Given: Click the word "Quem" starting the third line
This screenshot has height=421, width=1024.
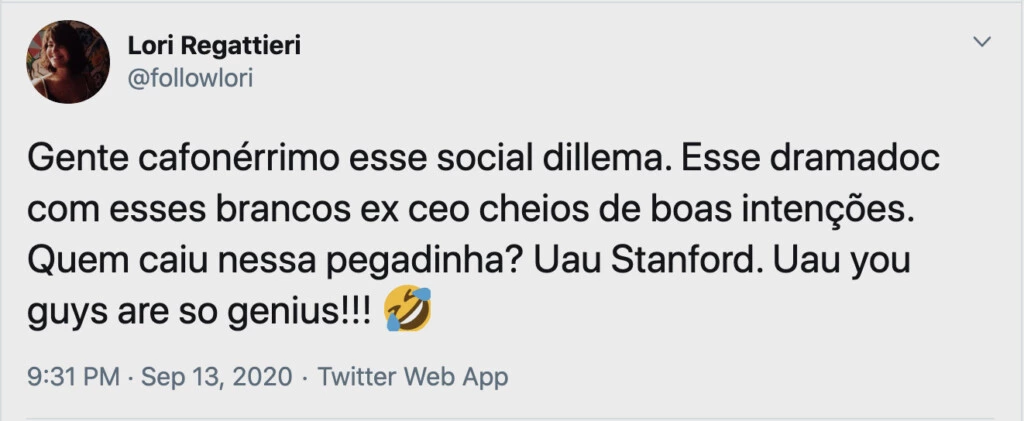Looking at the screenshot, I should 62,264.
